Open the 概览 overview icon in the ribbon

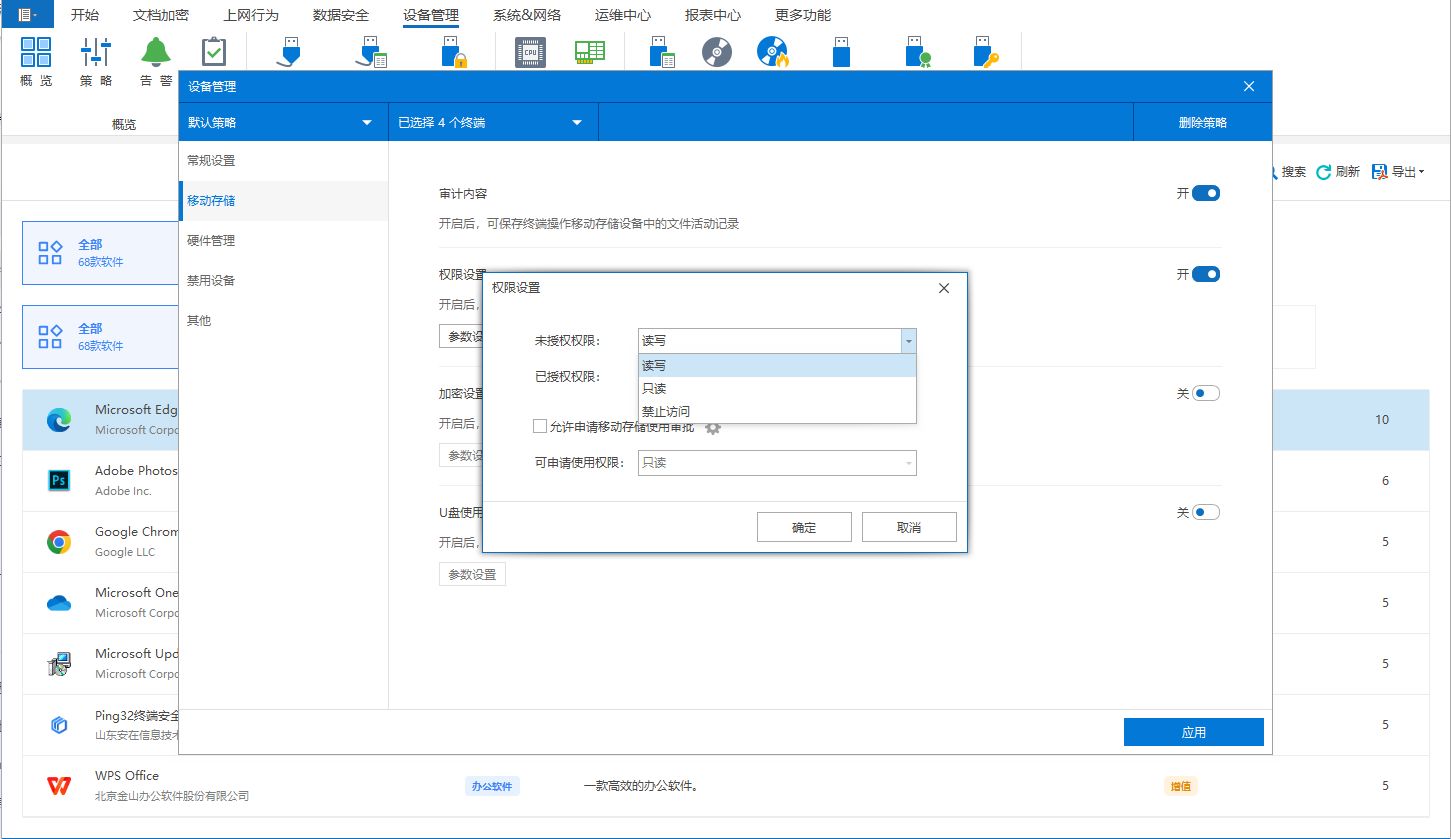coord(36,52)
